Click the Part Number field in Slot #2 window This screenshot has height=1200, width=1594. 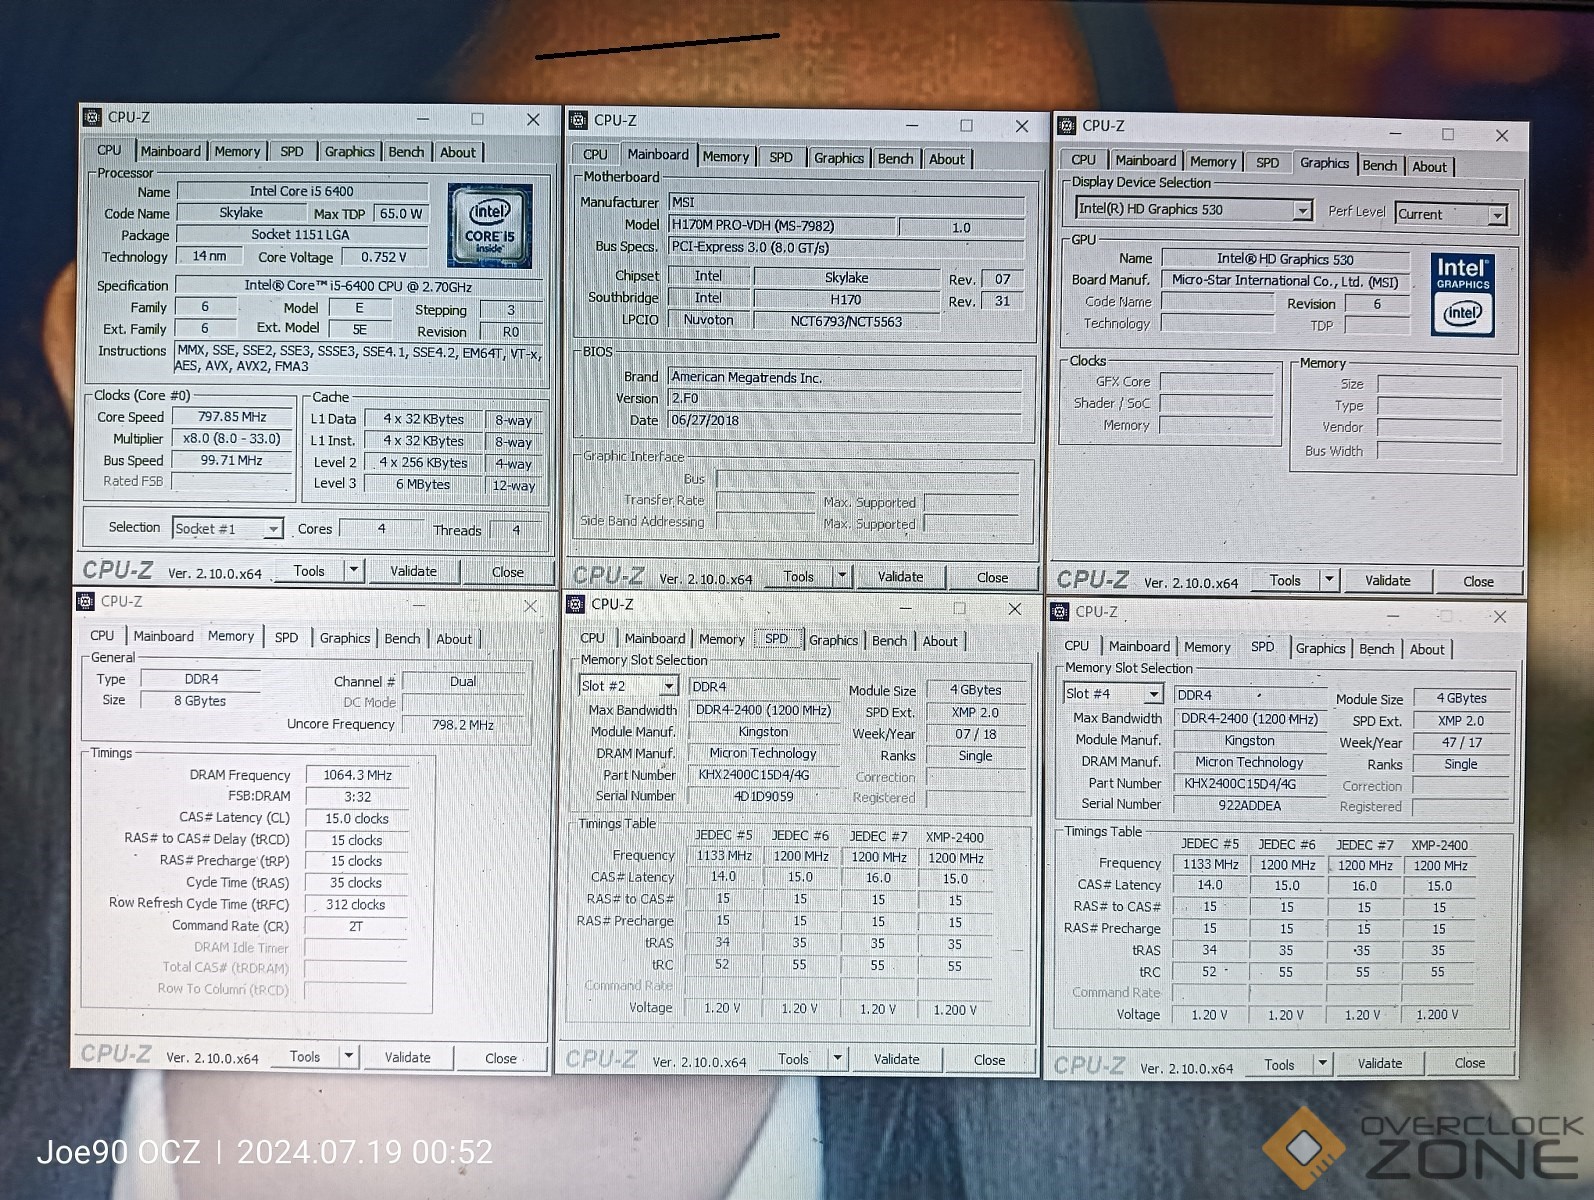(x=764, y=775)
